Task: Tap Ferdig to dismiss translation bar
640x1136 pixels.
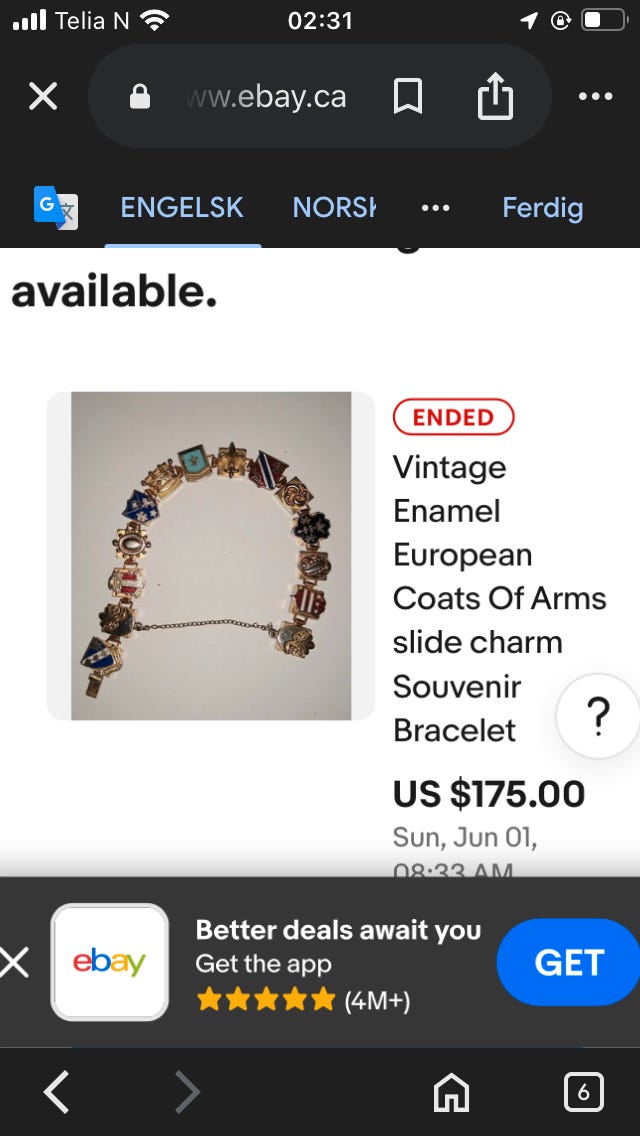Action: tap(543, 209)
